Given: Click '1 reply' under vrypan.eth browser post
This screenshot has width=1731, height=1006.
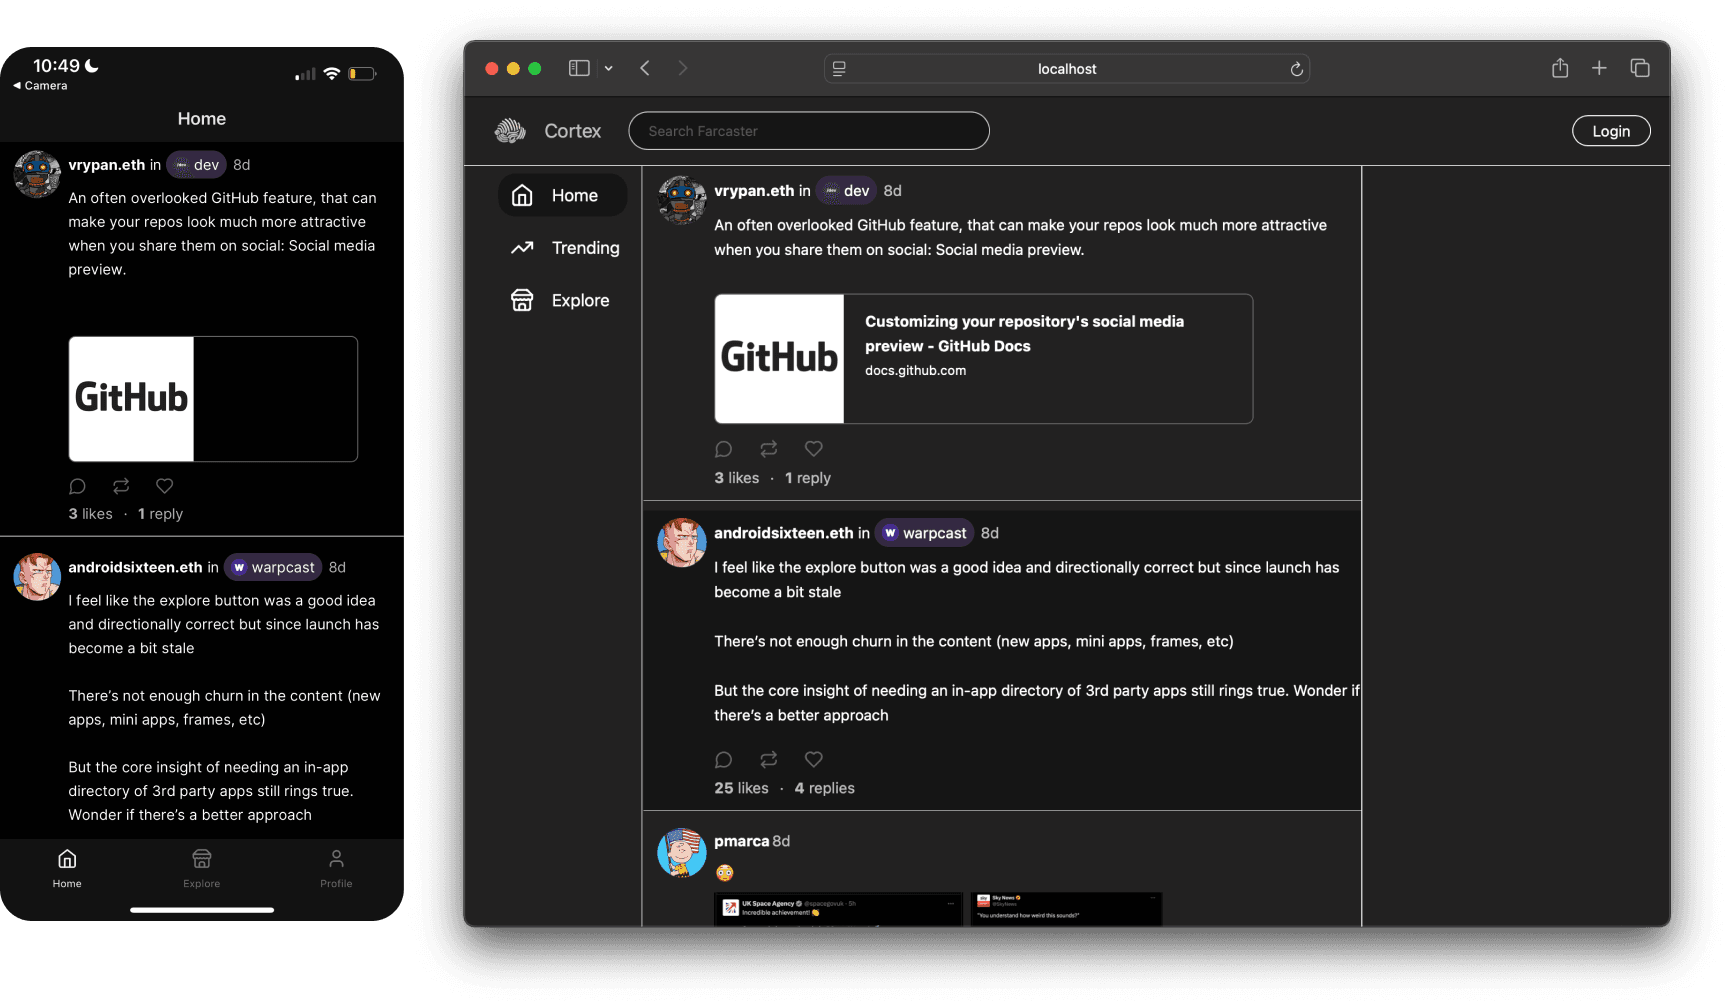Looking at the screenshot, I should pos(808,478).
